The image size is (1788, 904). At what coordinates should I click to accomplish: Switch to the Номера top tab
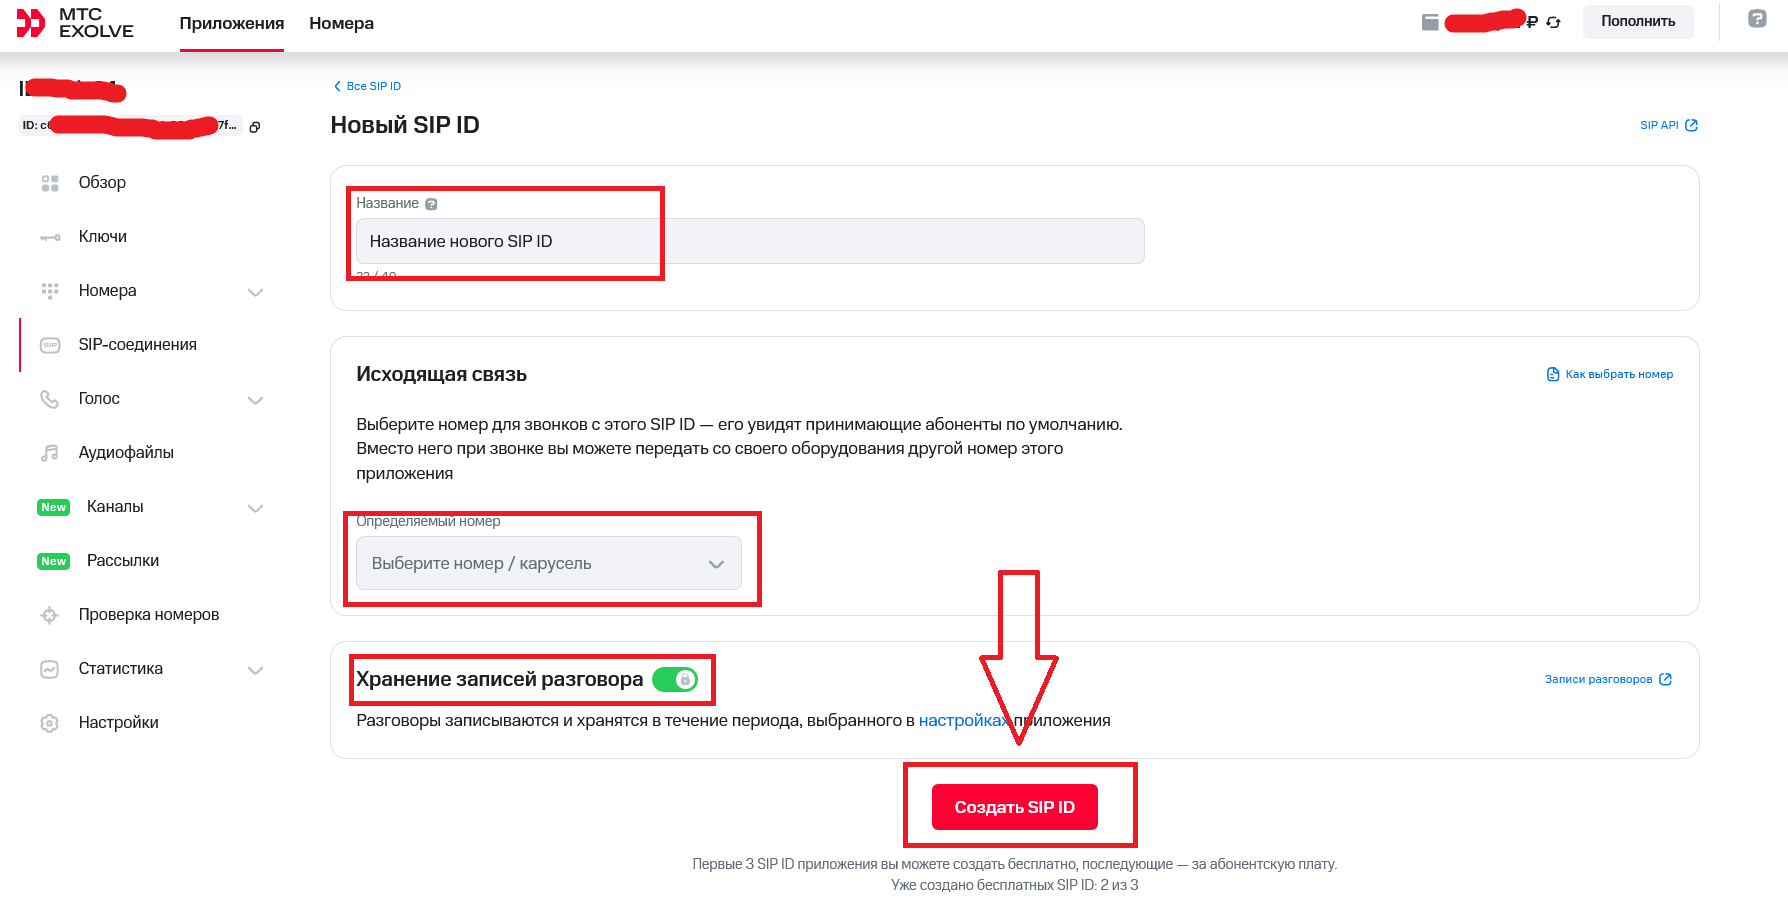(x=341, y=23)
